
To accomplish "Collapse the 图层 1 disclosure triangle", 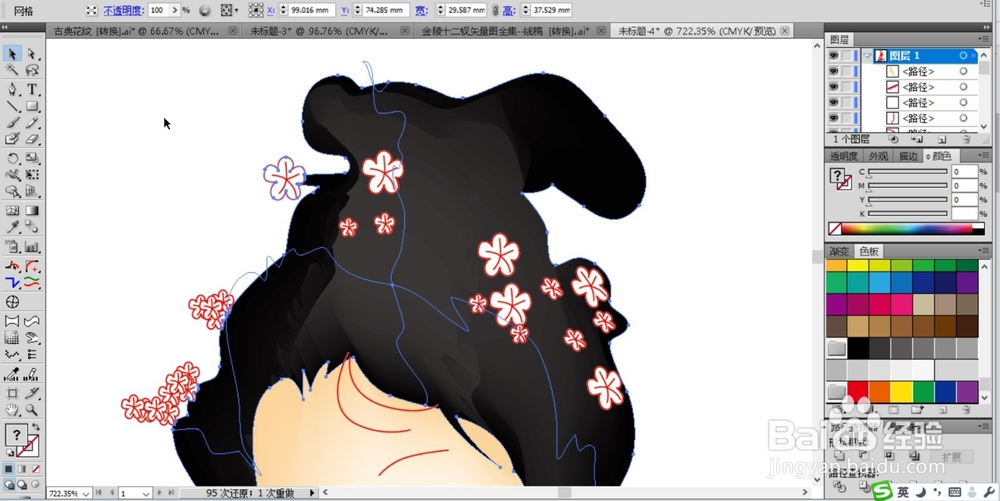I will click(867, 56).
